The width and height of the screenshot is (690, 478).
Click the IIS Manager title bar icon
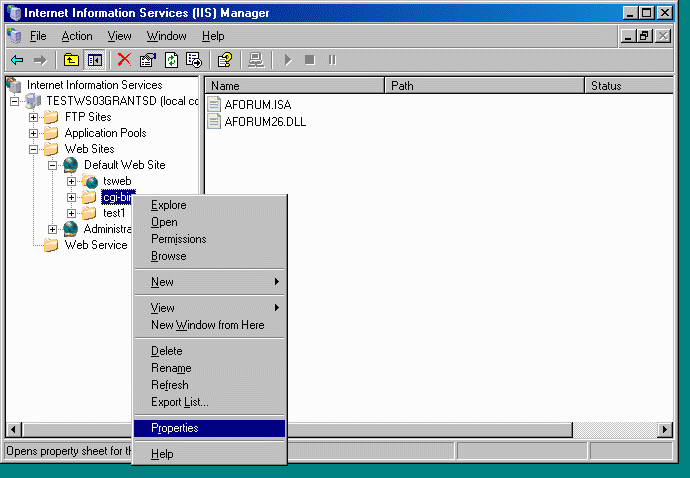click(x=14, y=13)
